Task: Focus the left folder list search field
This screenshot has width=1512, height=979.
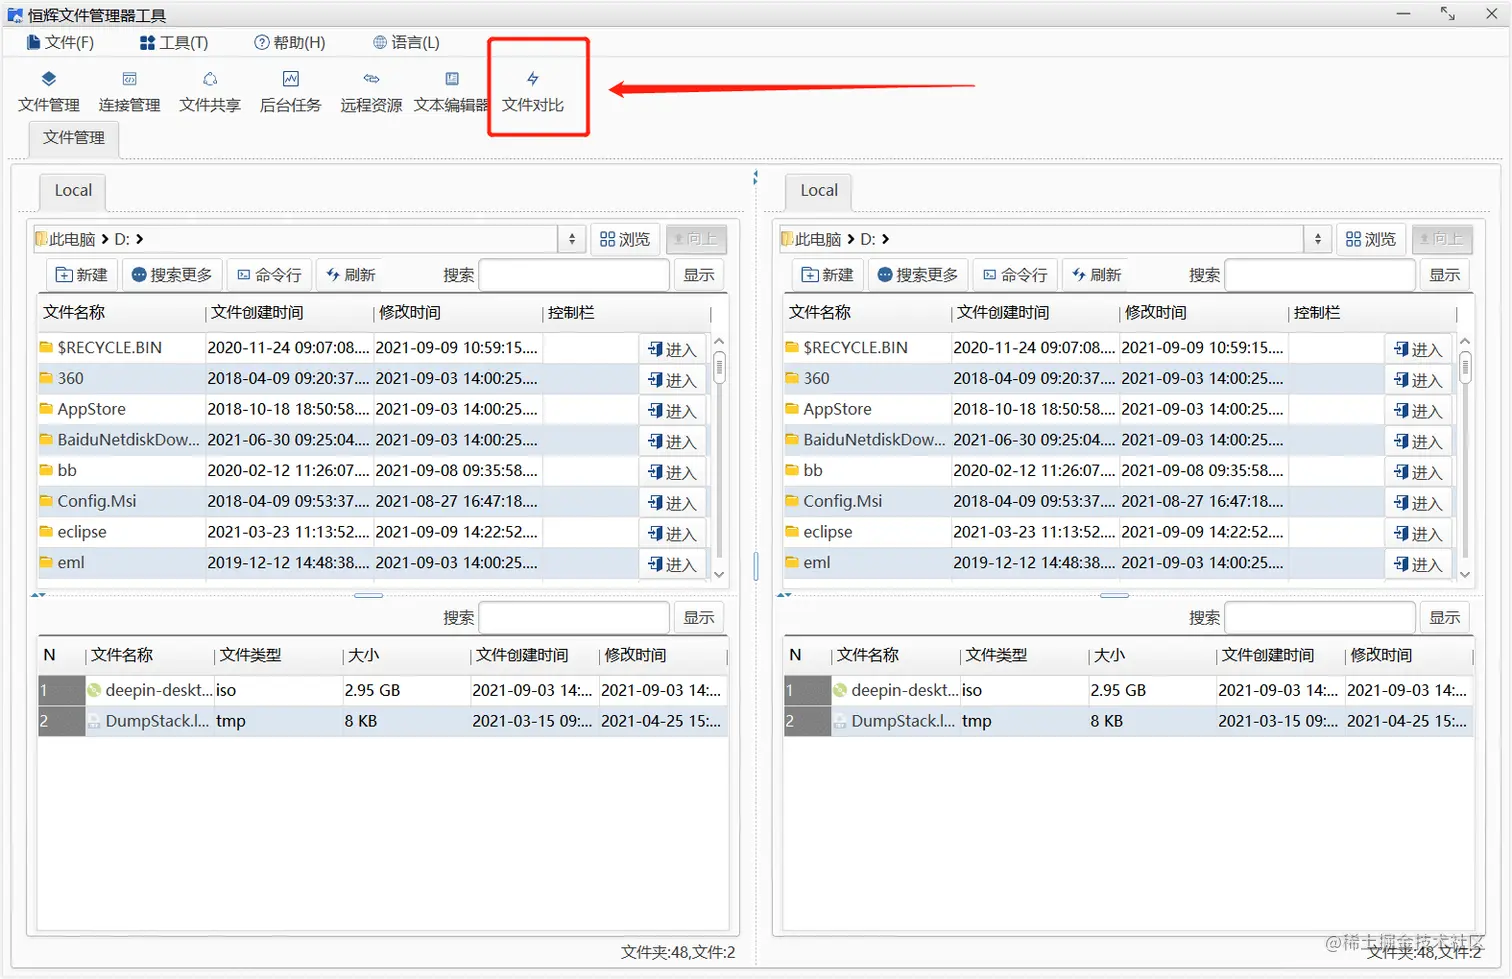Action: [x=574, y=275]
